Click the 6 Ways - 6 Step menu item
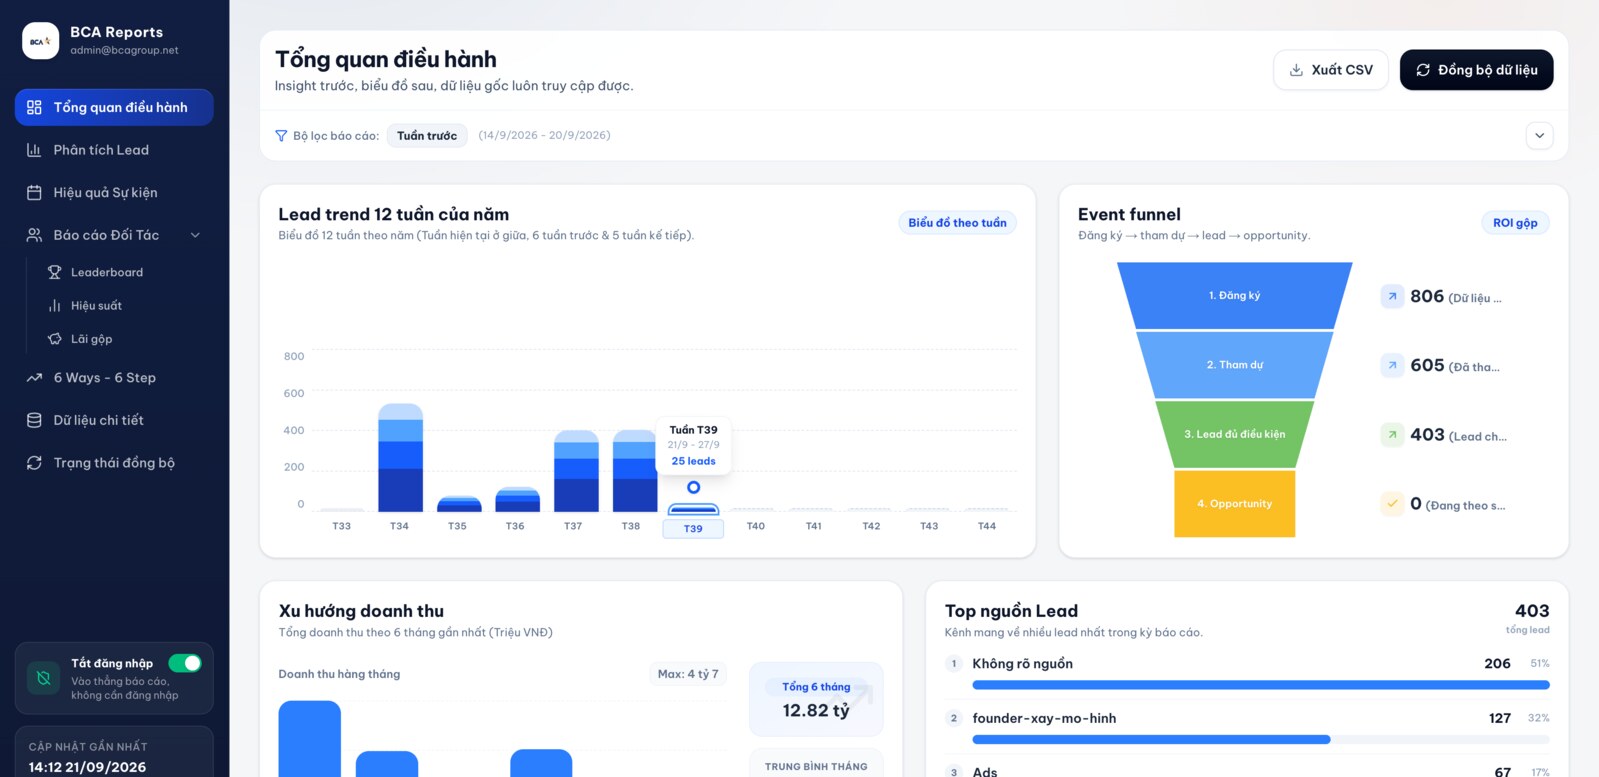This screenshot has height=777, width=1599. (114, 378)
